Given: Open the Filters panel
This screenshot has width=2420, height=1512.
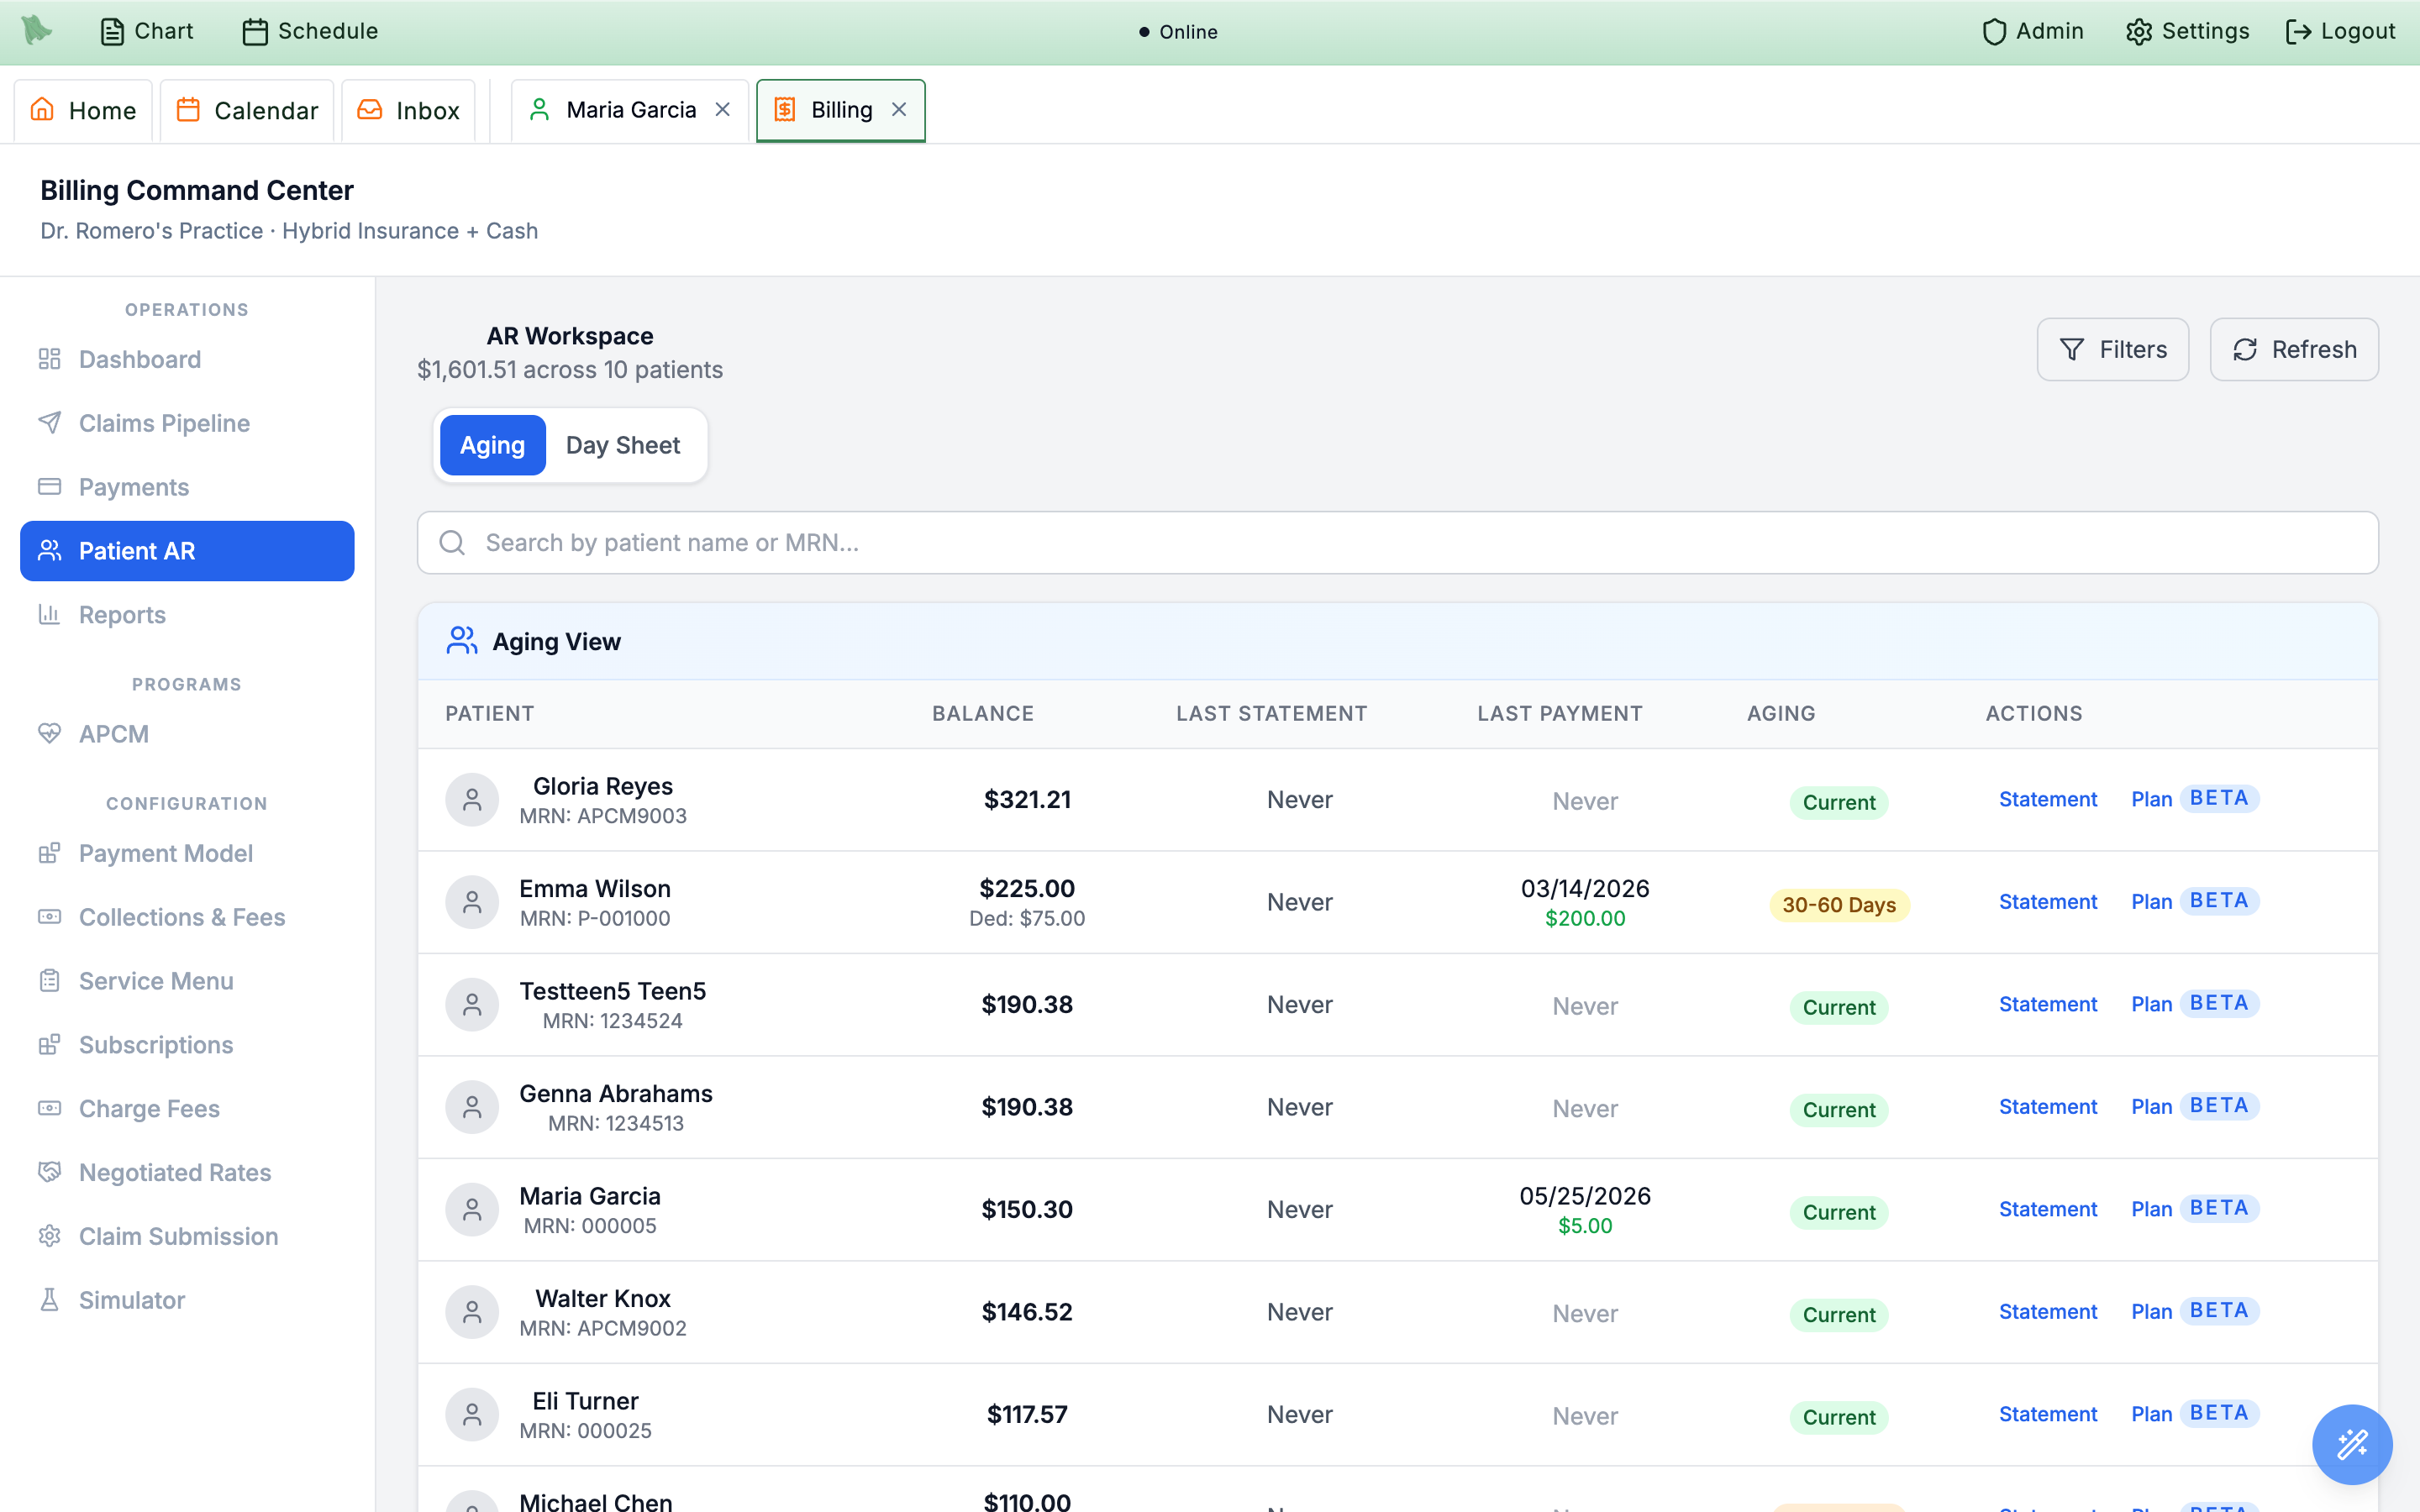Looking at the screenshot, I should click(x=2112, y=349).
